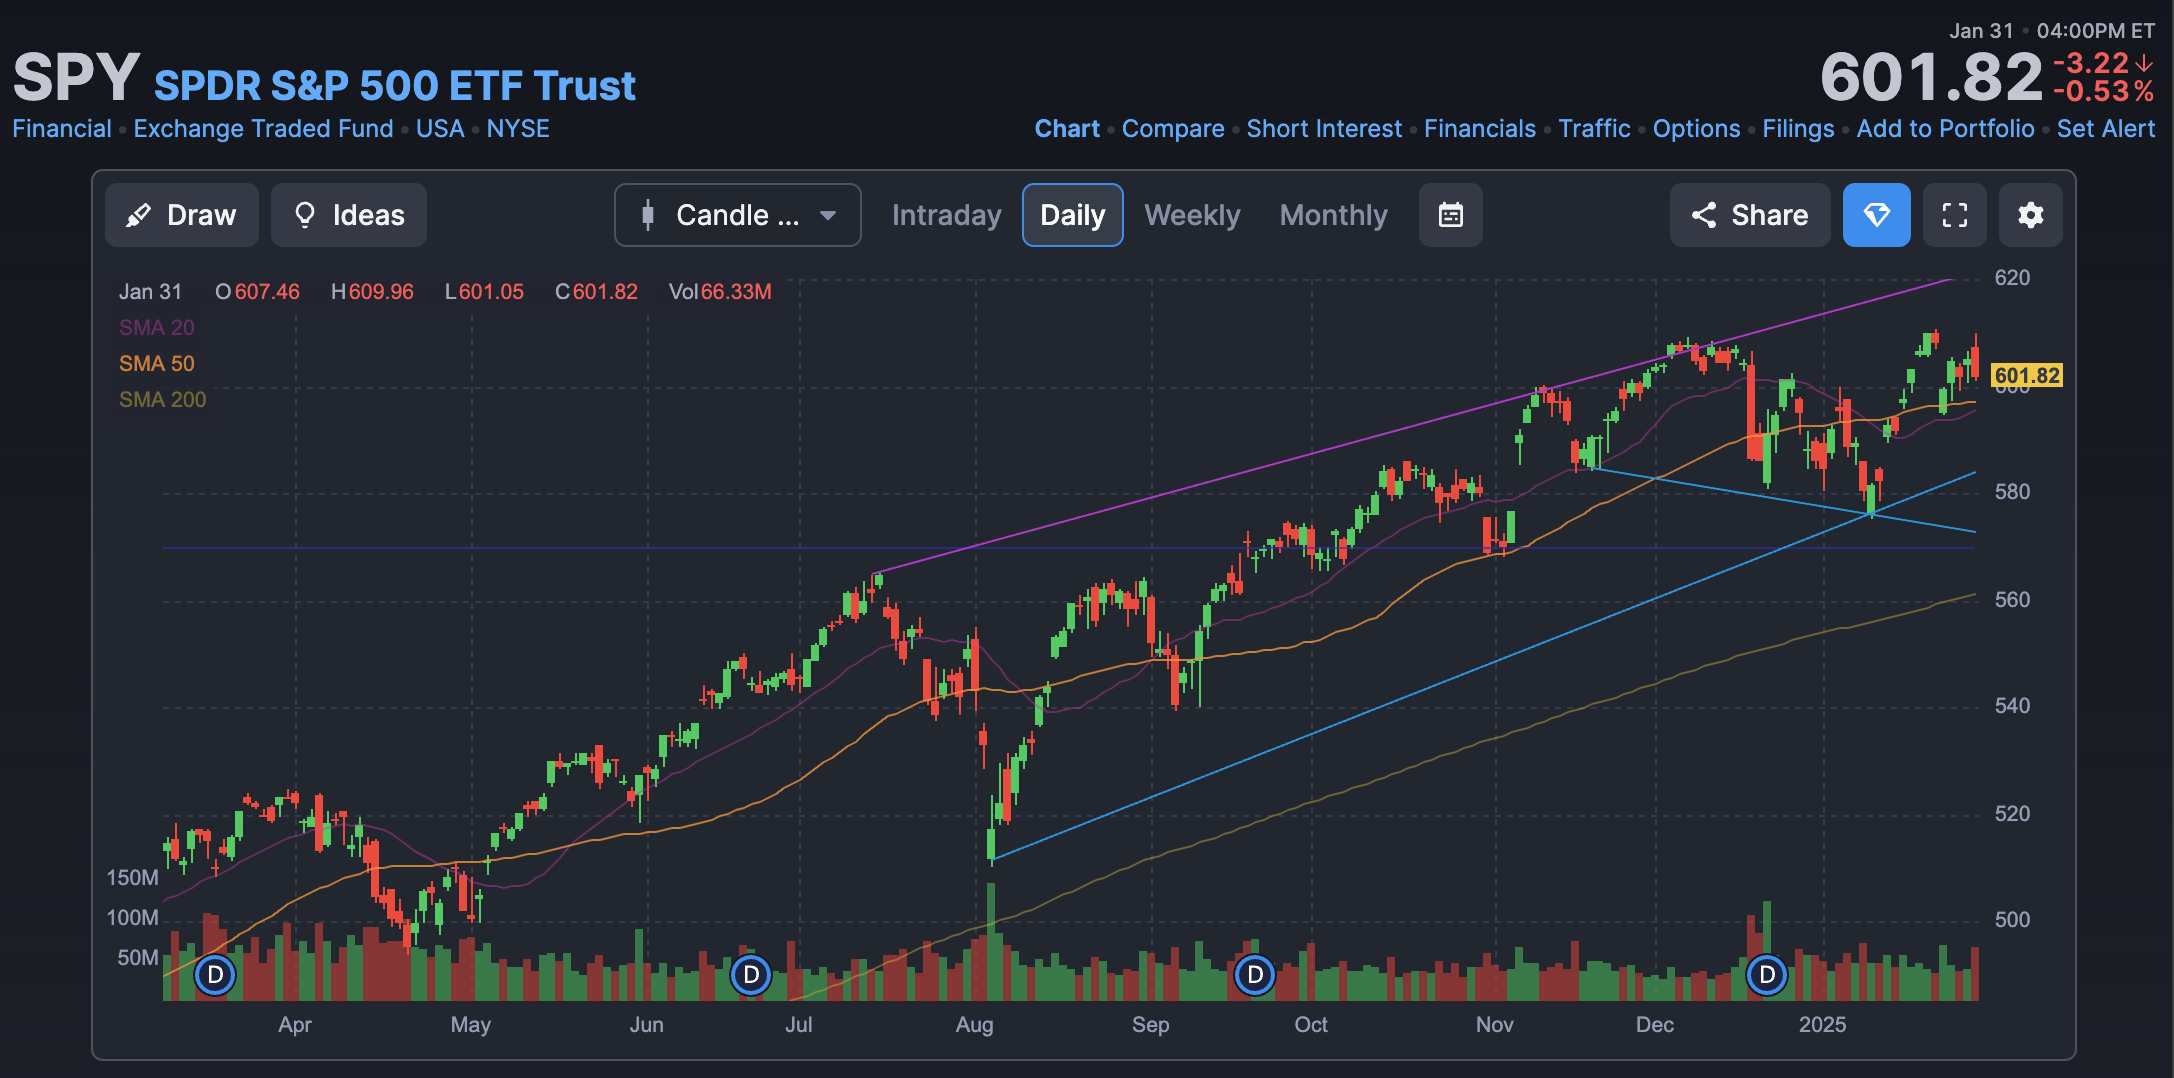Open the calendar date range icon
Image resolution: width=2174 pixels, height=1078 pixels.
pyautogui.click(x=1450, y=215)
